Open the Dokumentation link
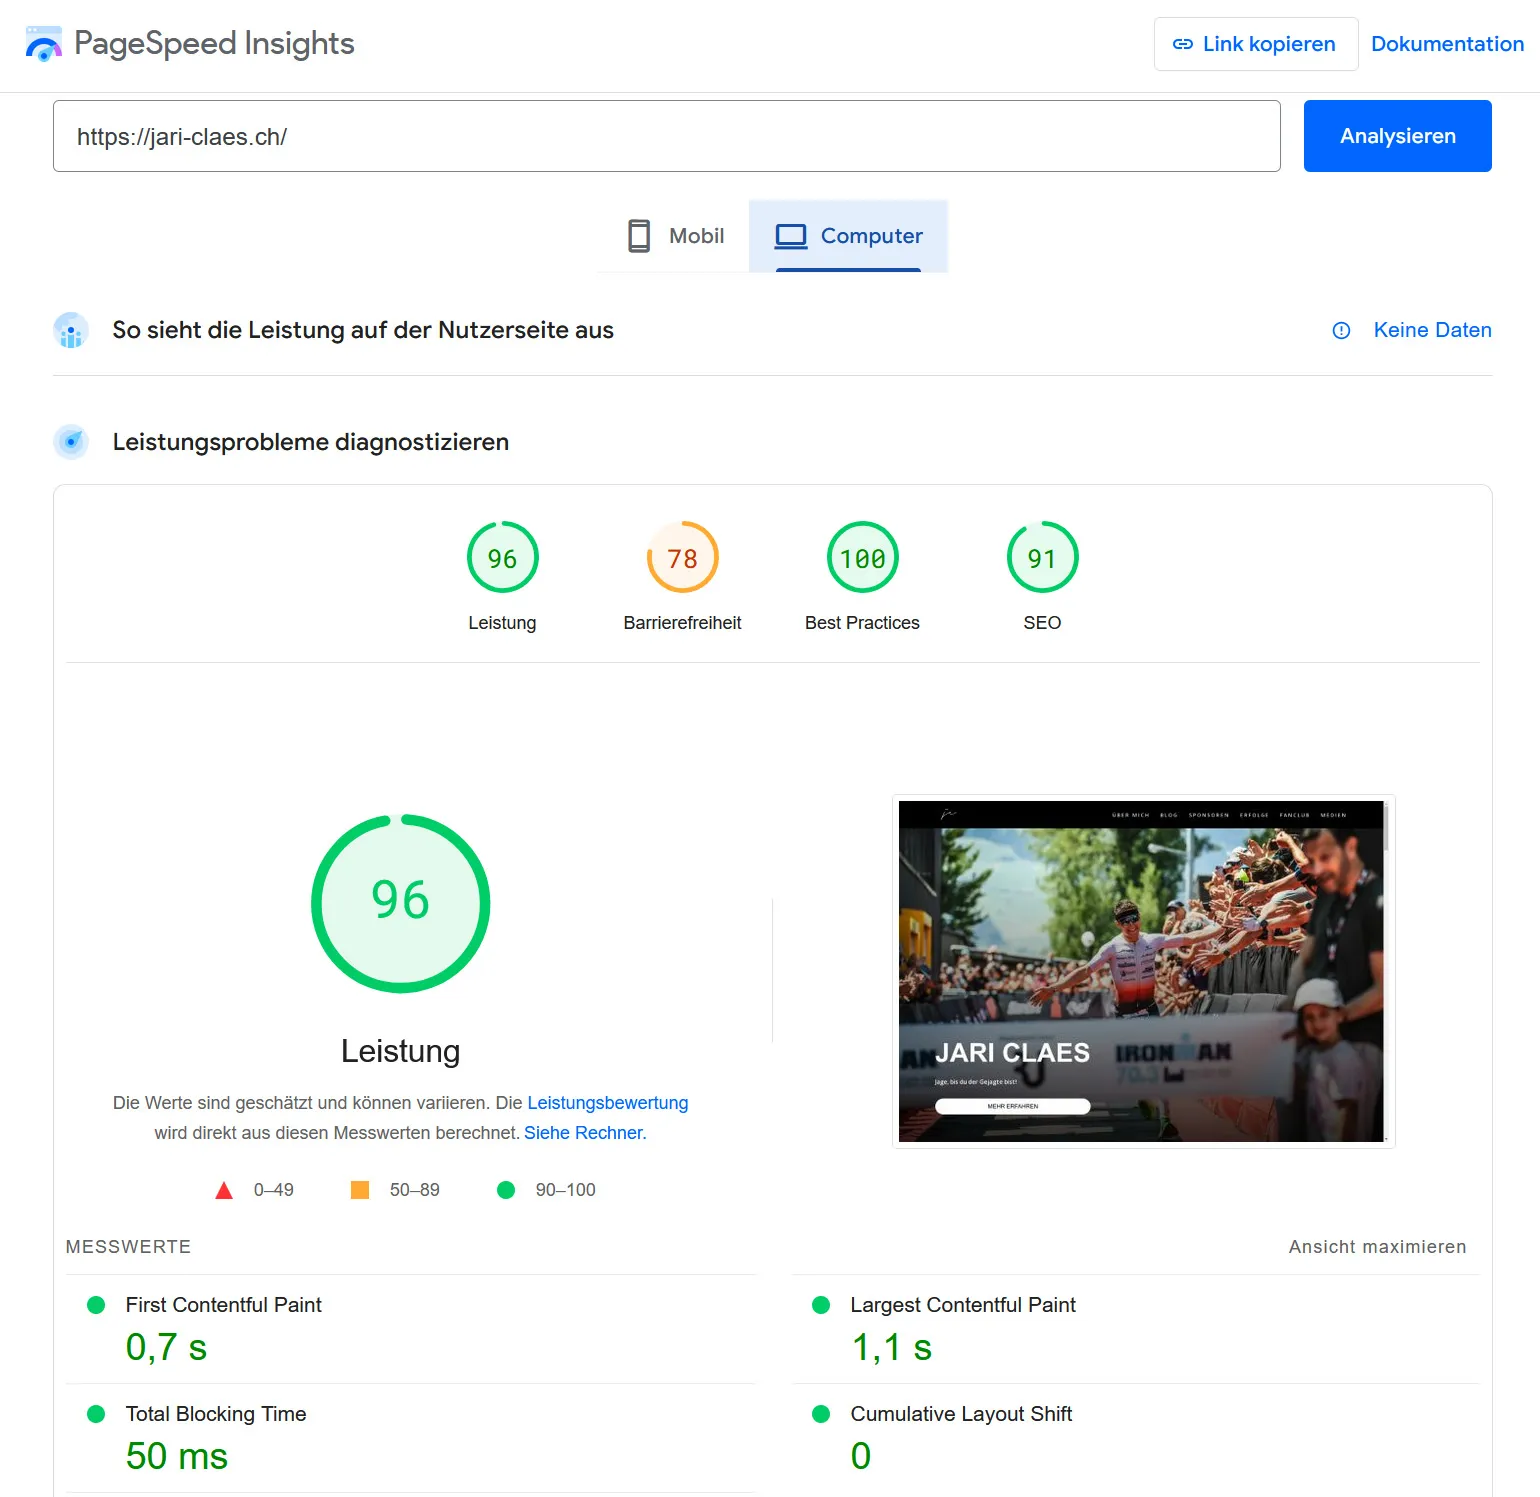The width and height of the screenshot is (1540, 1497). (1446, 44)
